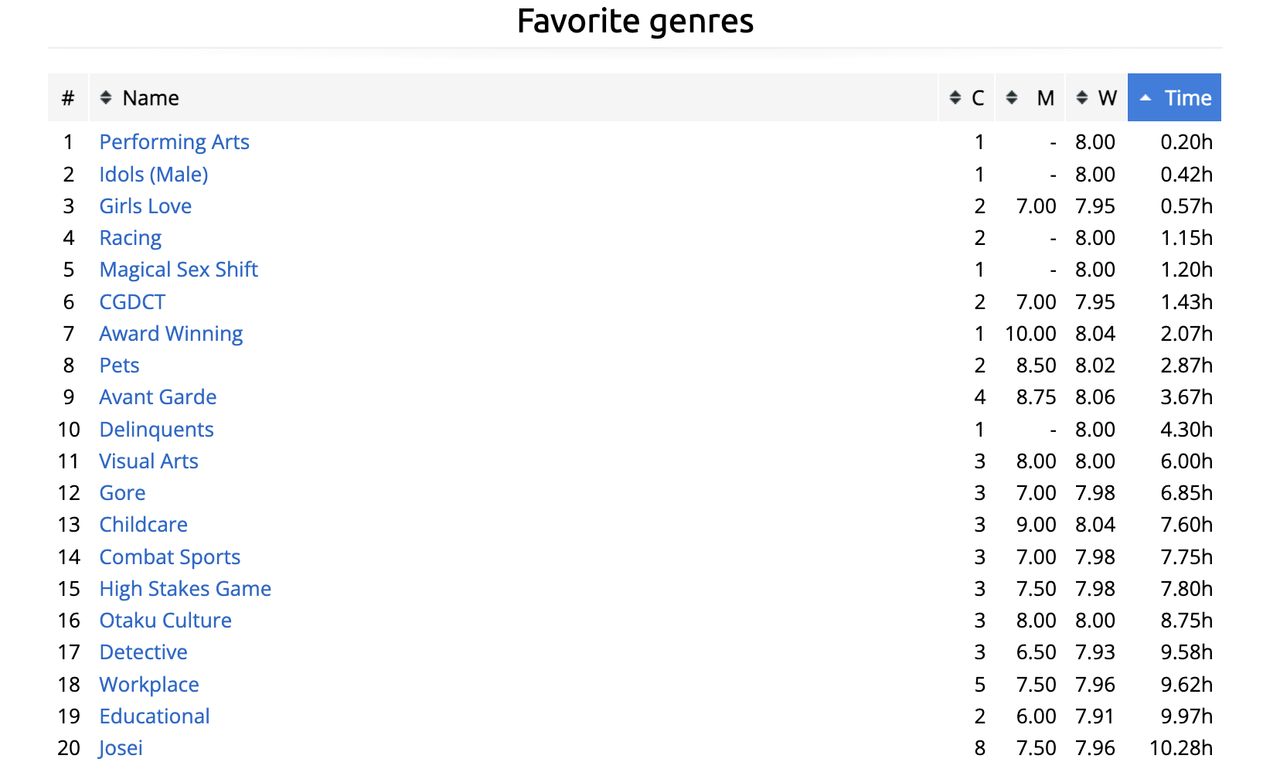Image resolution: width=1280 pixels, height=762 pixels.
Task: Open the Idols (Male) genre
Action: [153, 174]
